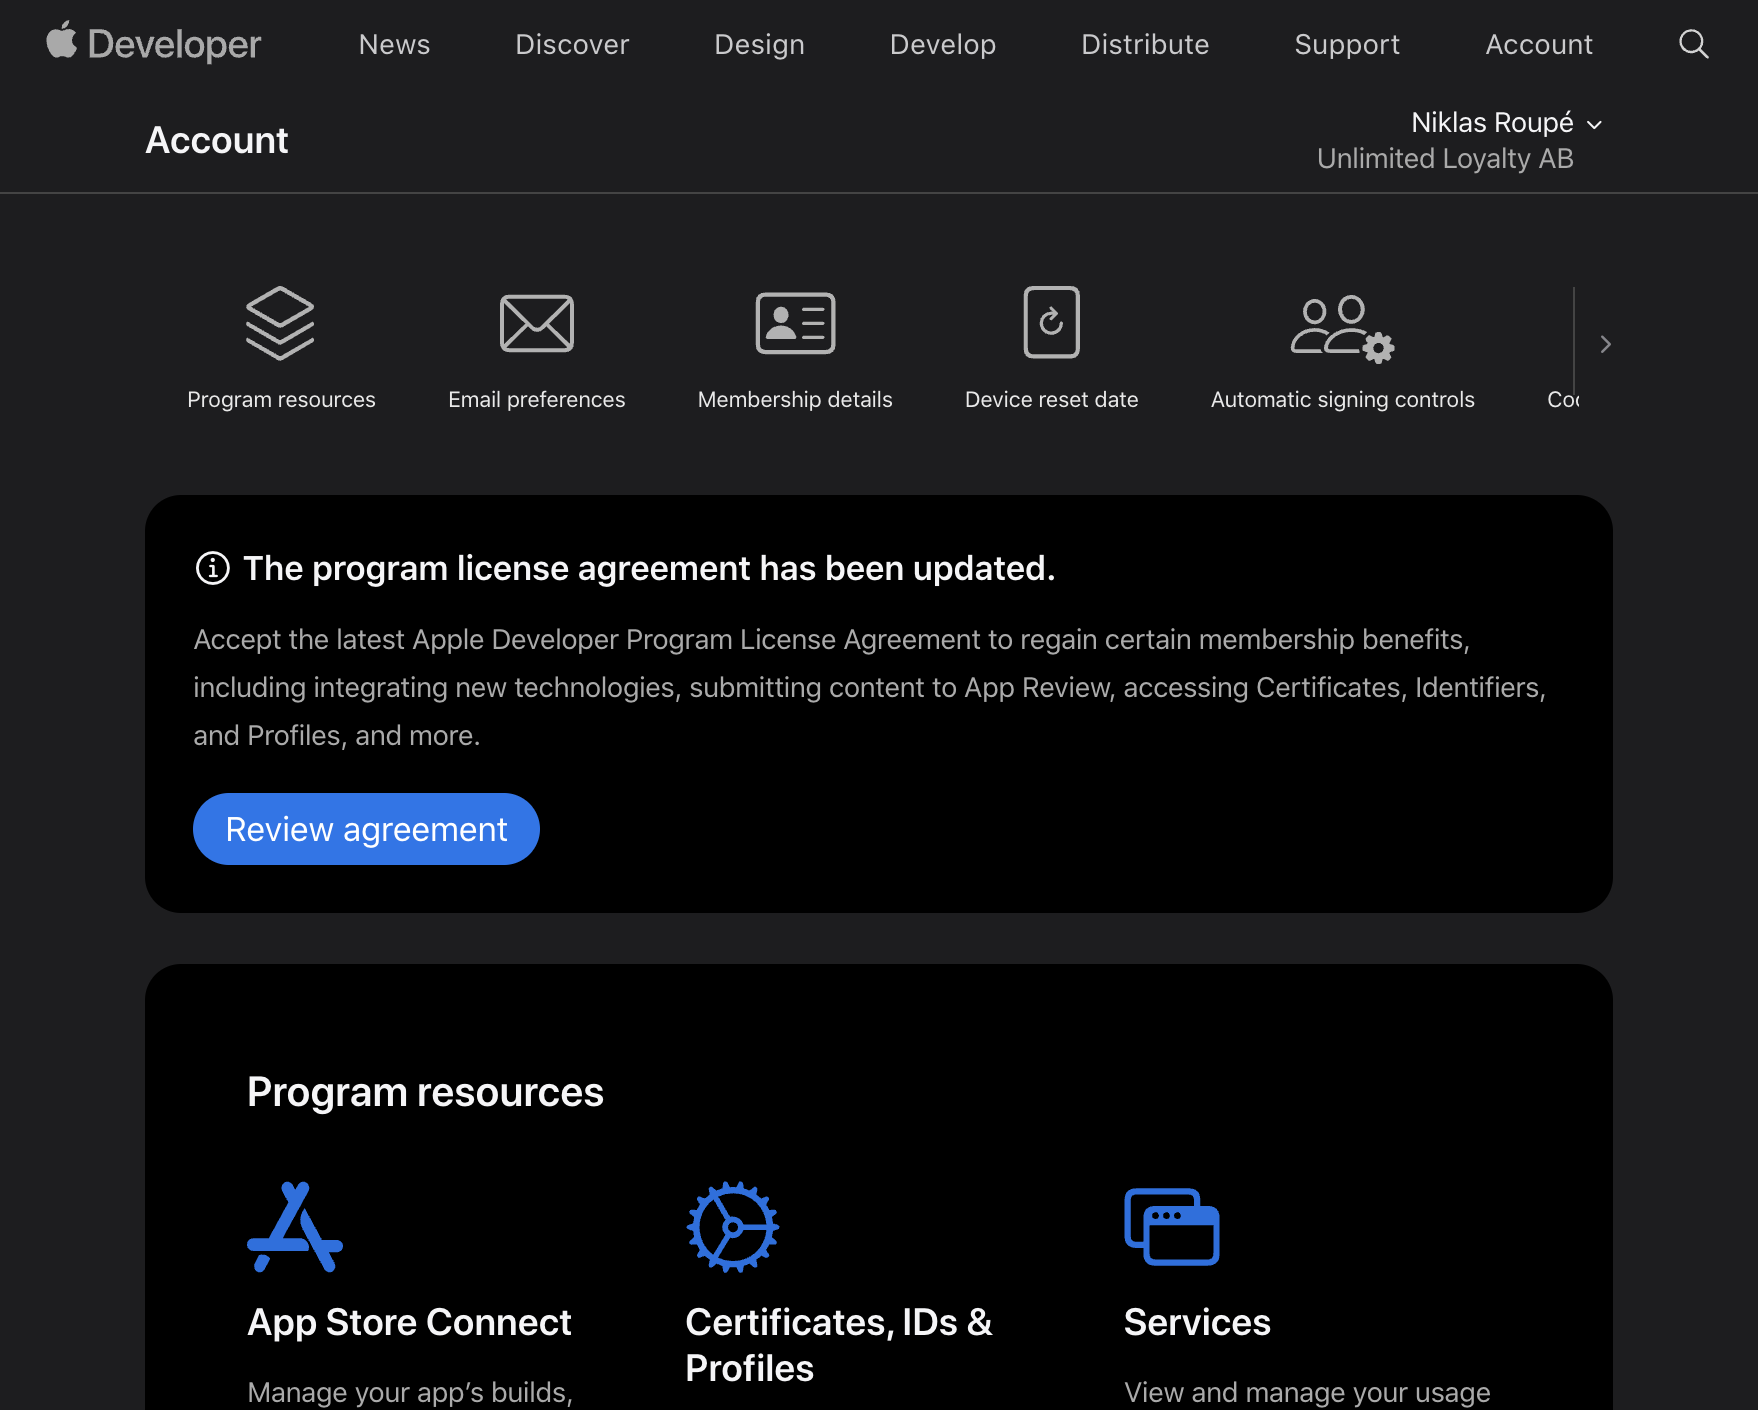Open the Services heading link
The height and width of the screenshot is (1410, 1758).
point(1197,1322)
